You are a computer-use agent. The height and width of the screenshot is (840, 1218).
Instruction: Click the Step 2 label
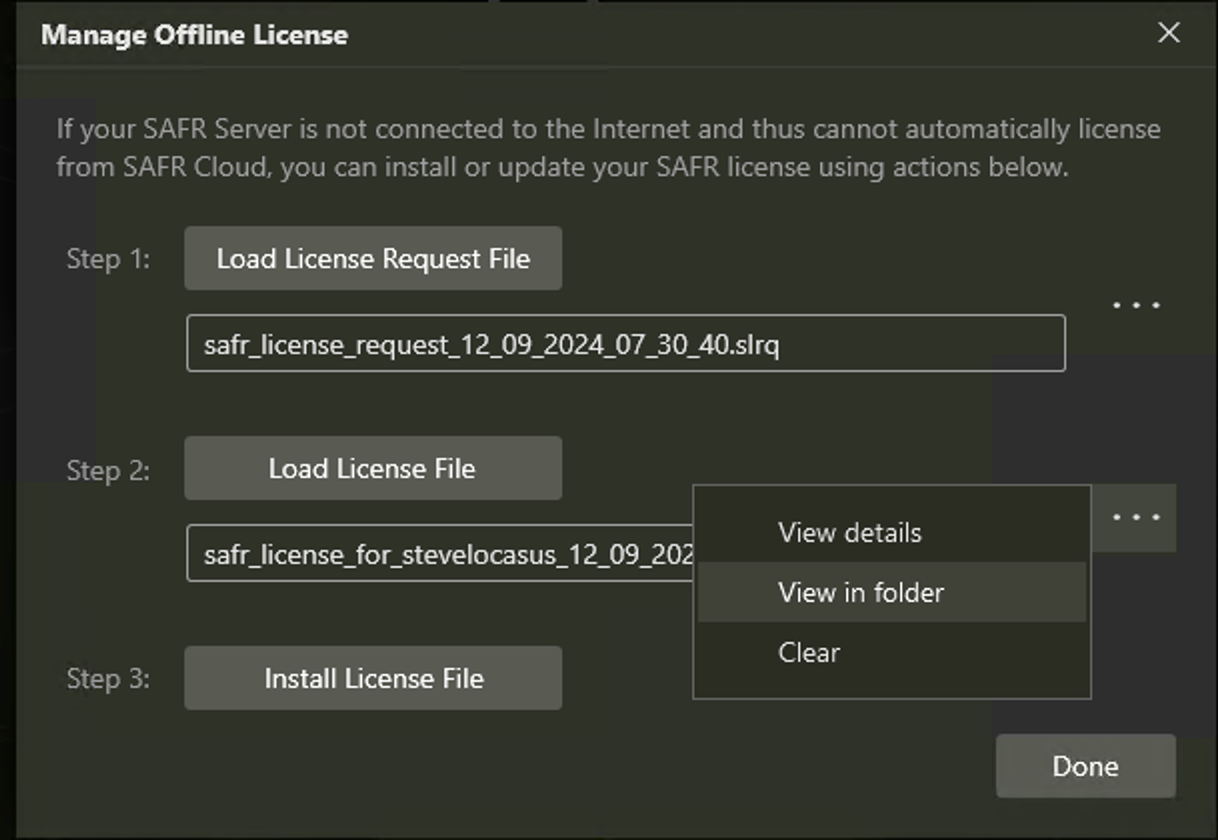click(x=108, y=470)
